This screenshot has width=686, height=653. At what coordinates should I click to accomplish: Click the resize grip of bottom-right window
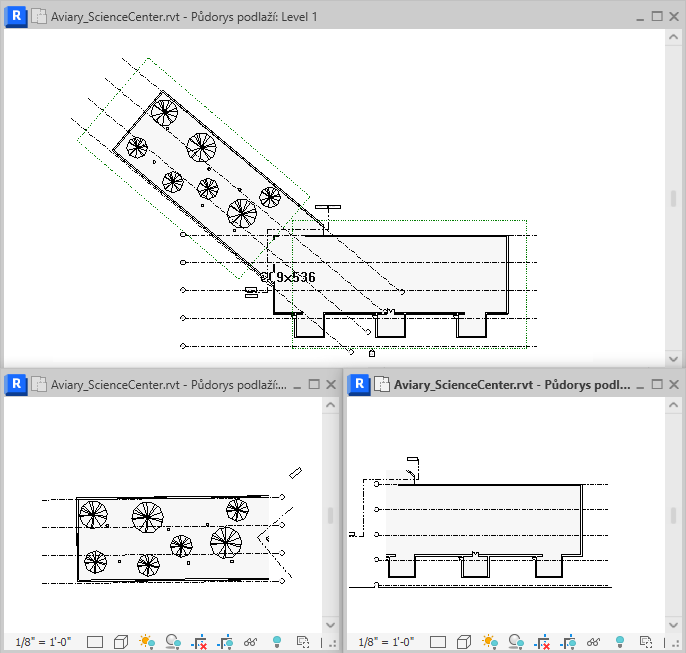676,643
